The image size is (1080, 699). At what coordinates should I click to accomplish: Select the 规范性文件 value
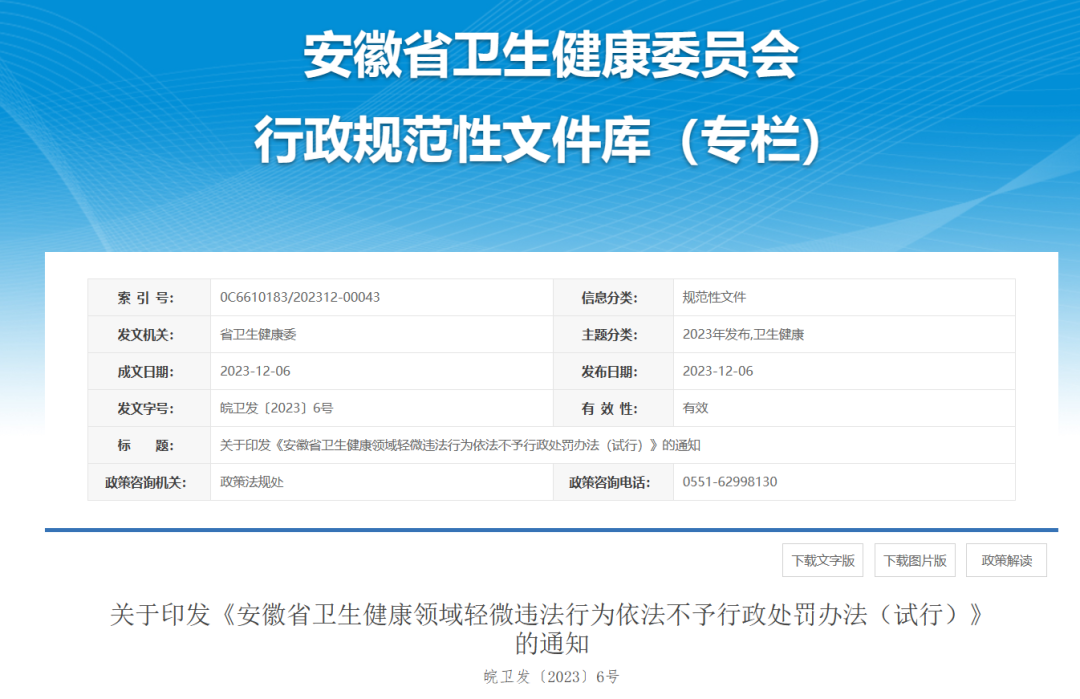click(714, 298)
